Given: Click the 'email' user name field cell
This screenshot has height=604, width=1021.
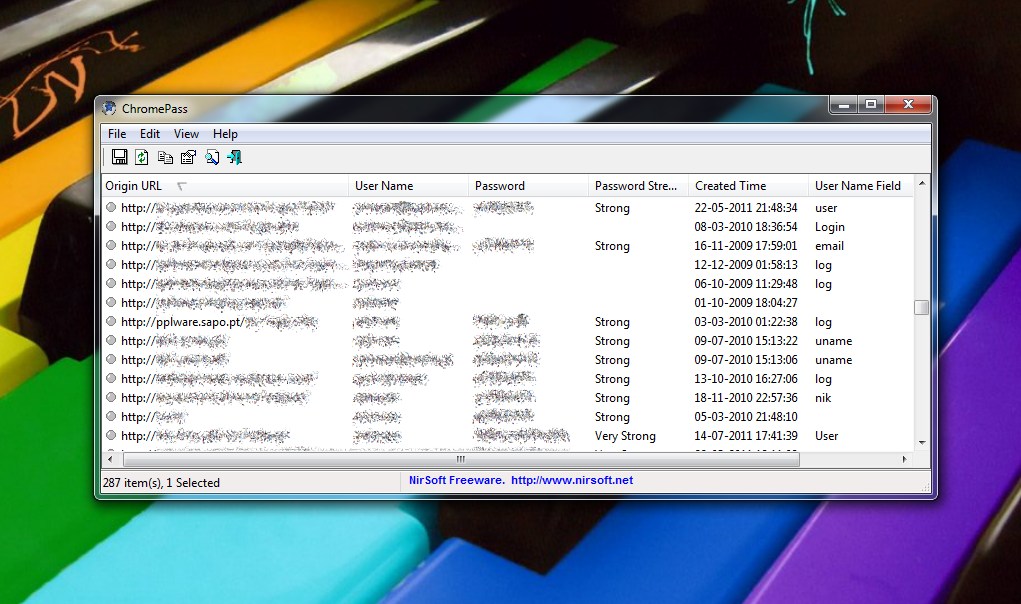Looking at the screenshot, I should 829,245.
